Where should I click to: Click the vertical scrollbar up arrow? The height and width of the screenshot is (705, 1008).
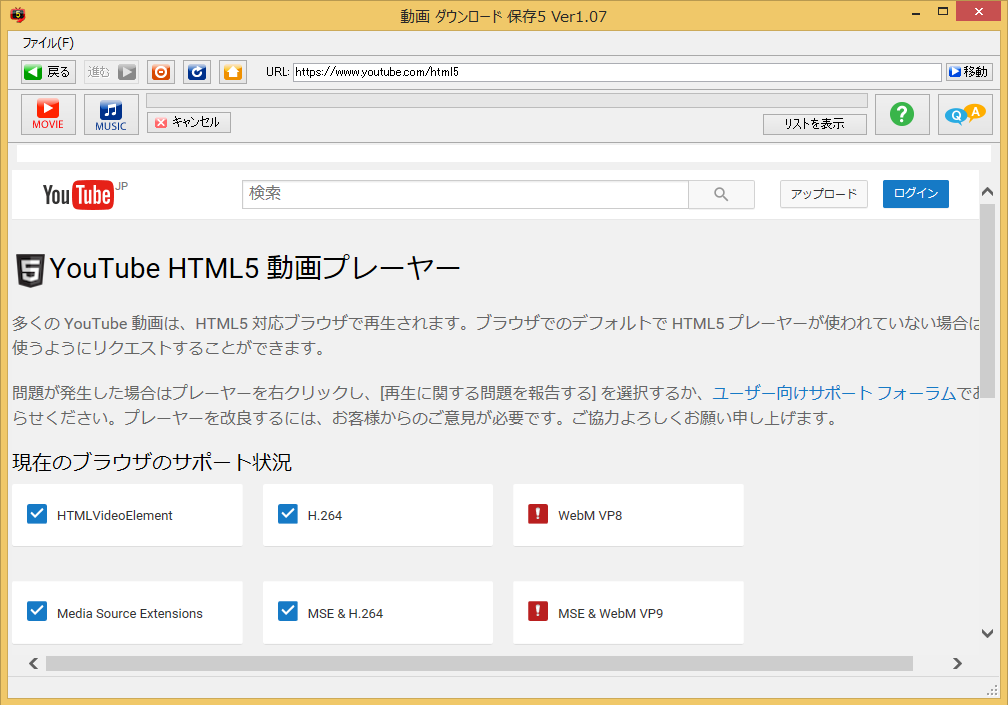987,192
